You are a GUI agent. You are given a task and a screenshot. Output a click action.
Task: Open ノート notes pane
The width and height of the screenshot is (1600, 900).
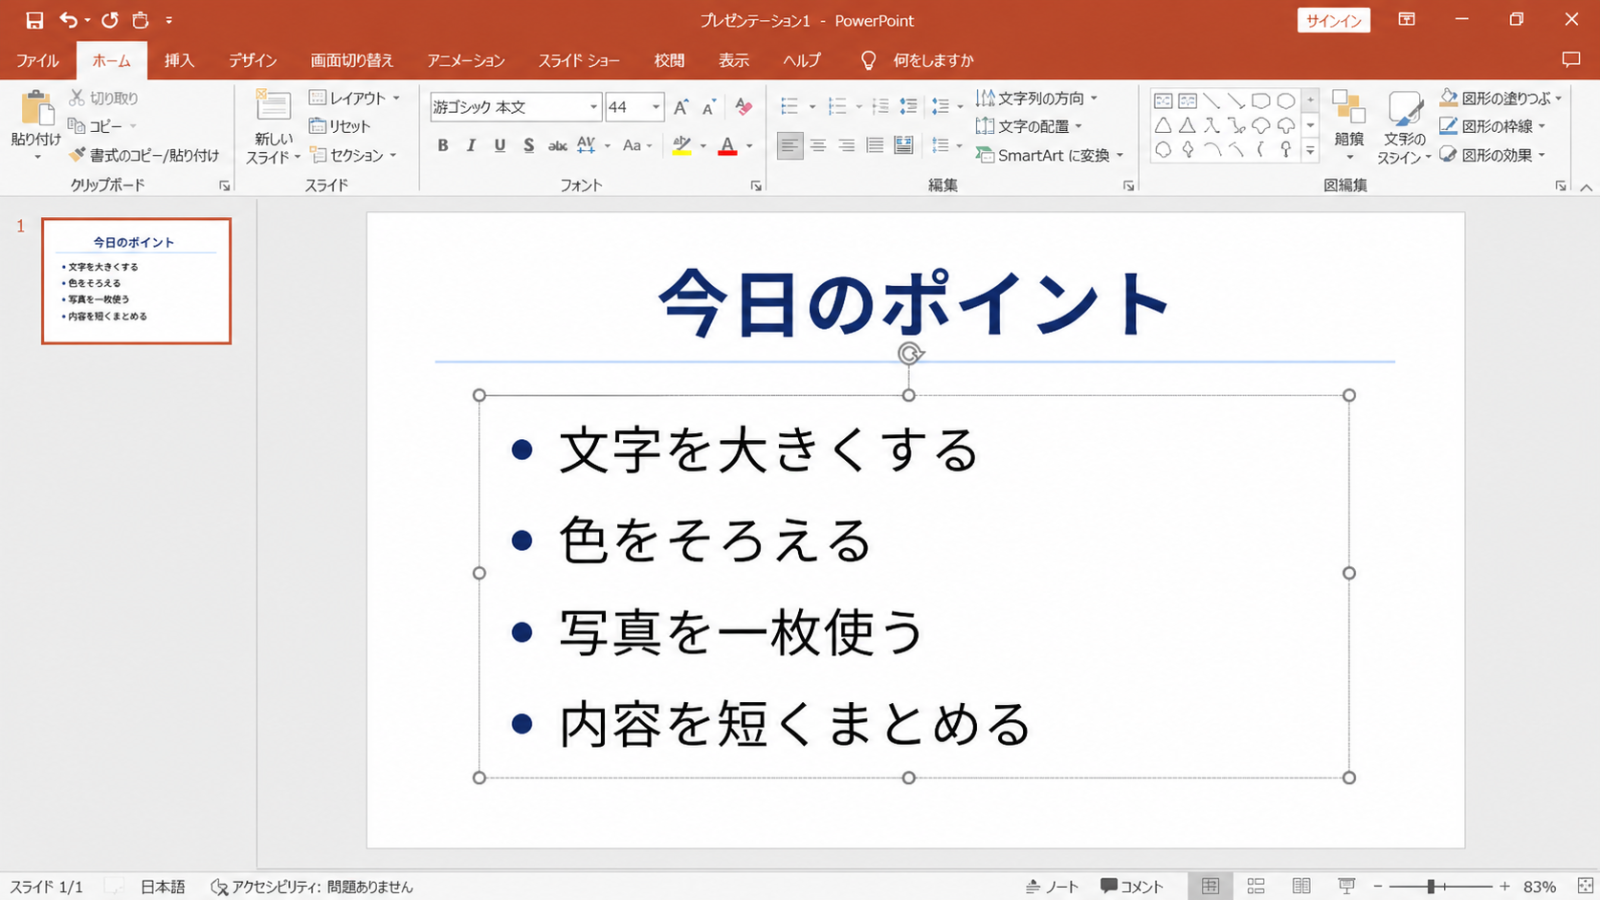1052,886
